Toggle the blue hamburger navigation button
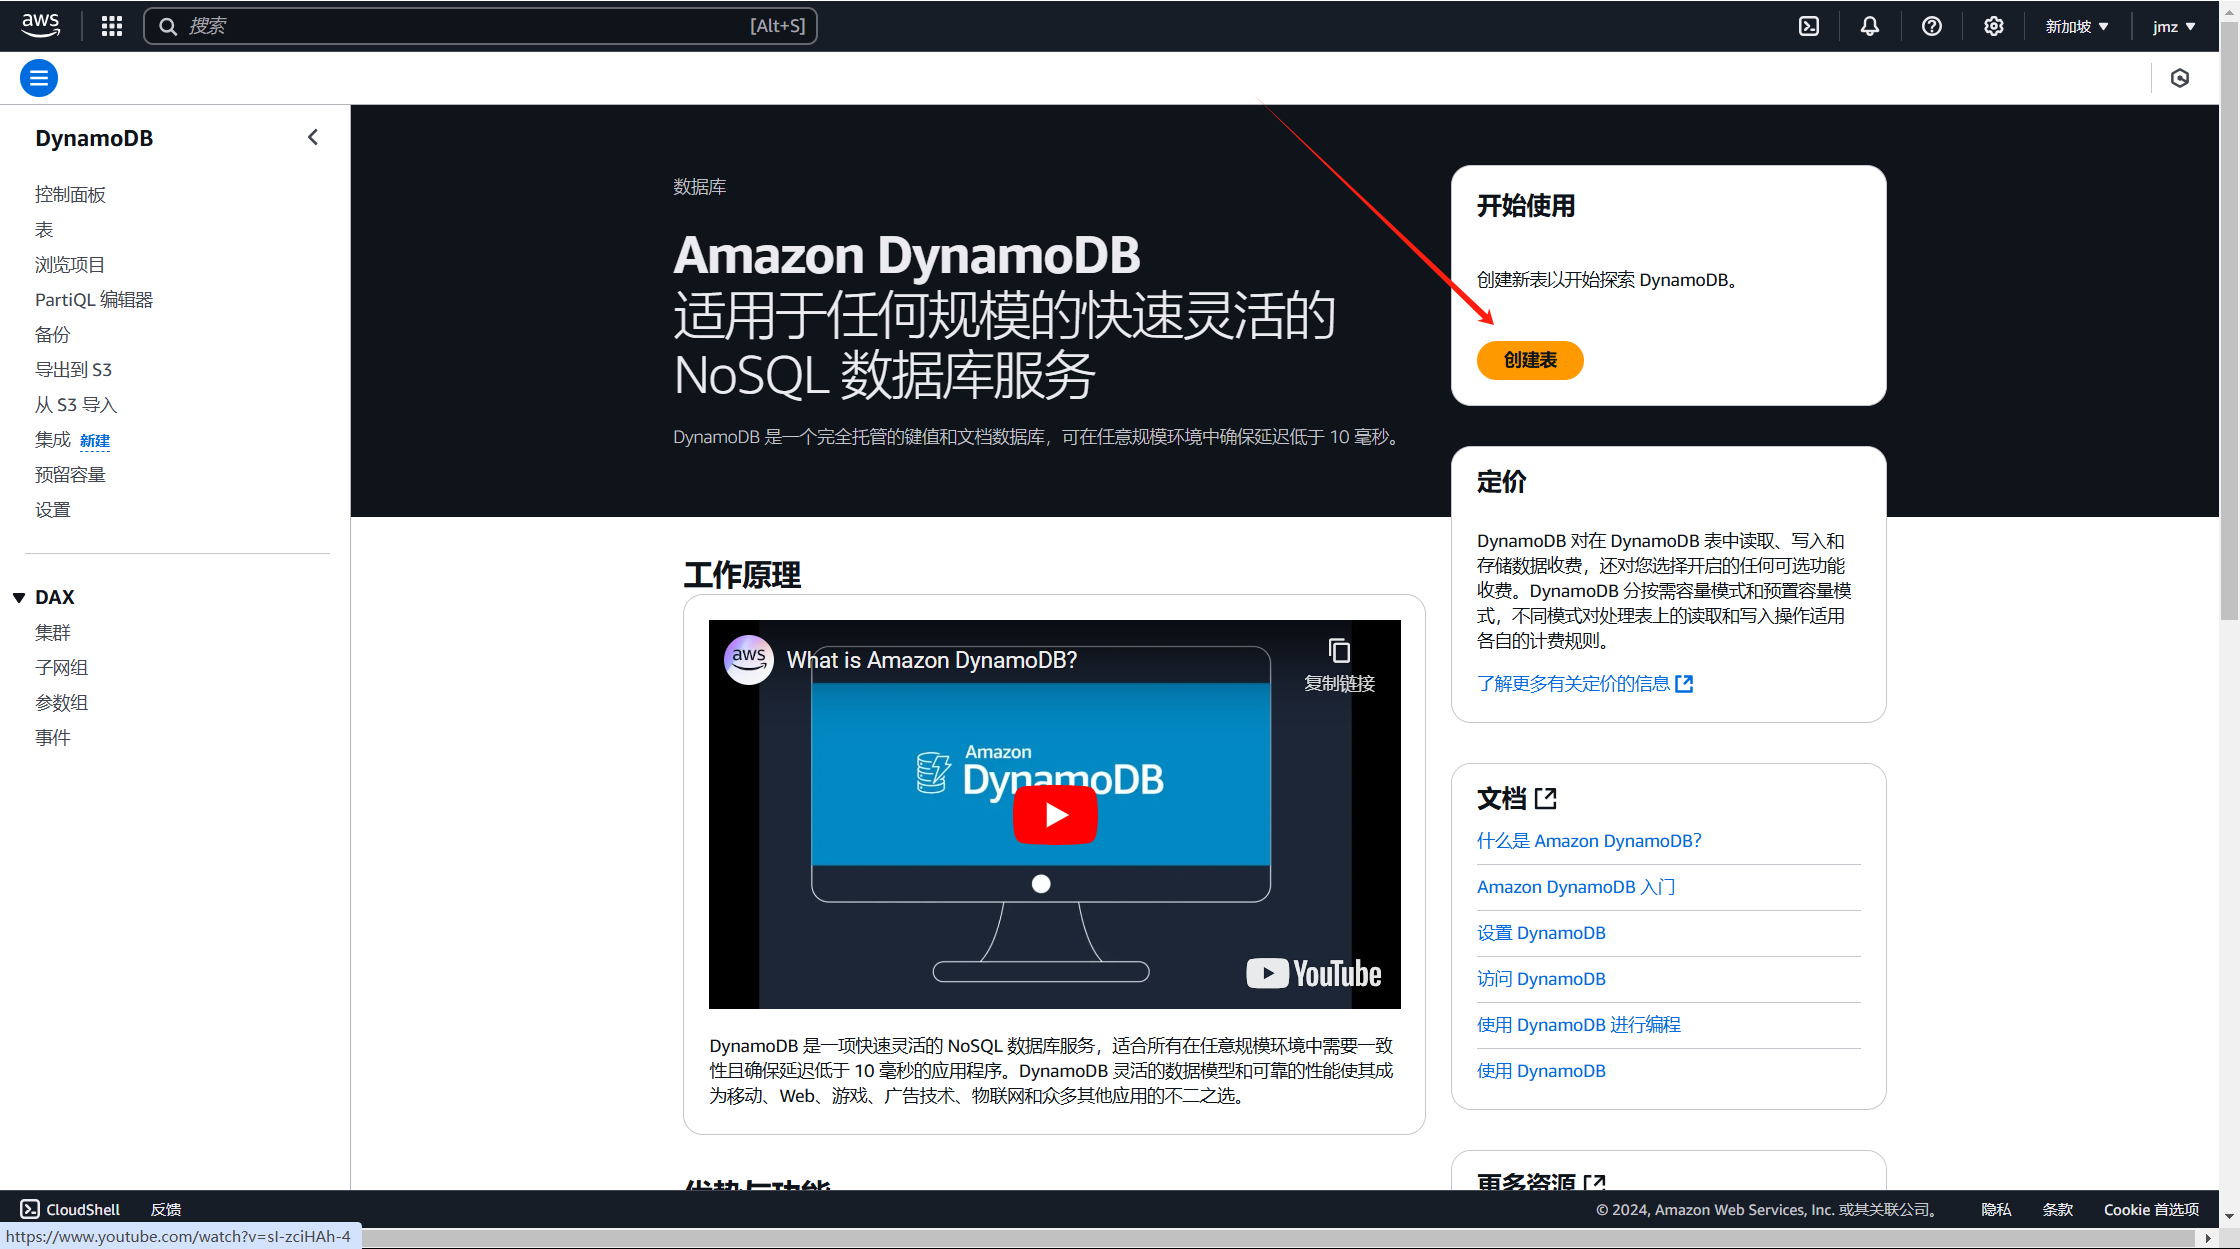2240x1249 pixels. (39, 78)
